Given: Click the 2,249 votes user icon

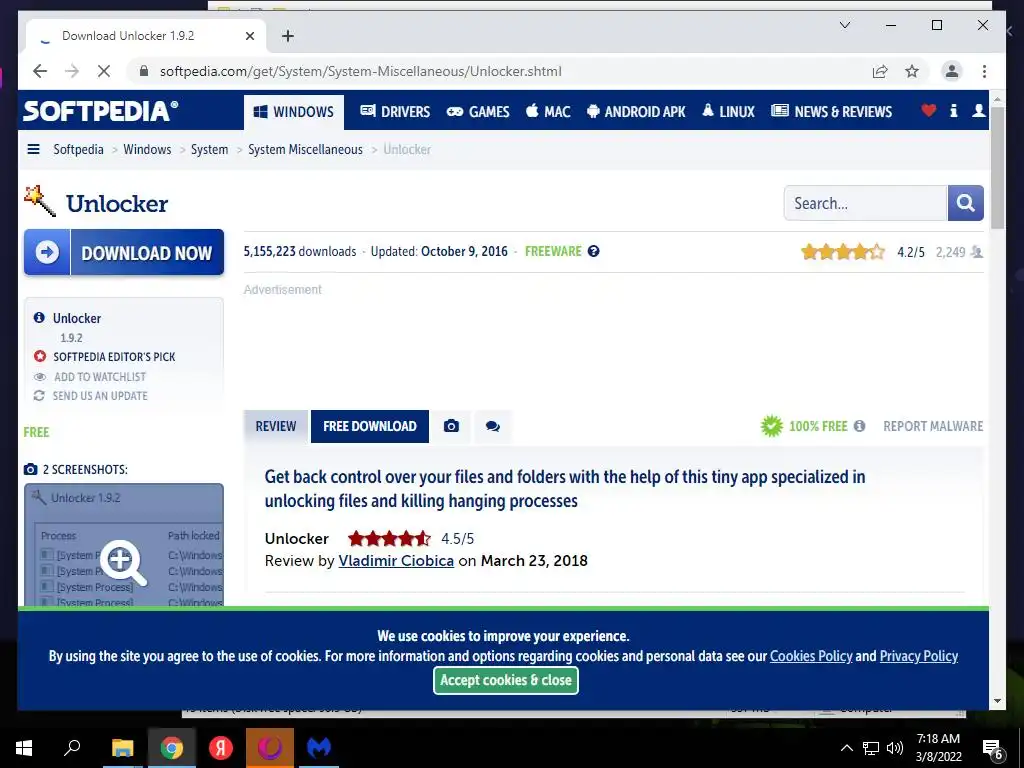Looking at the screenshot, I should 976,252.
